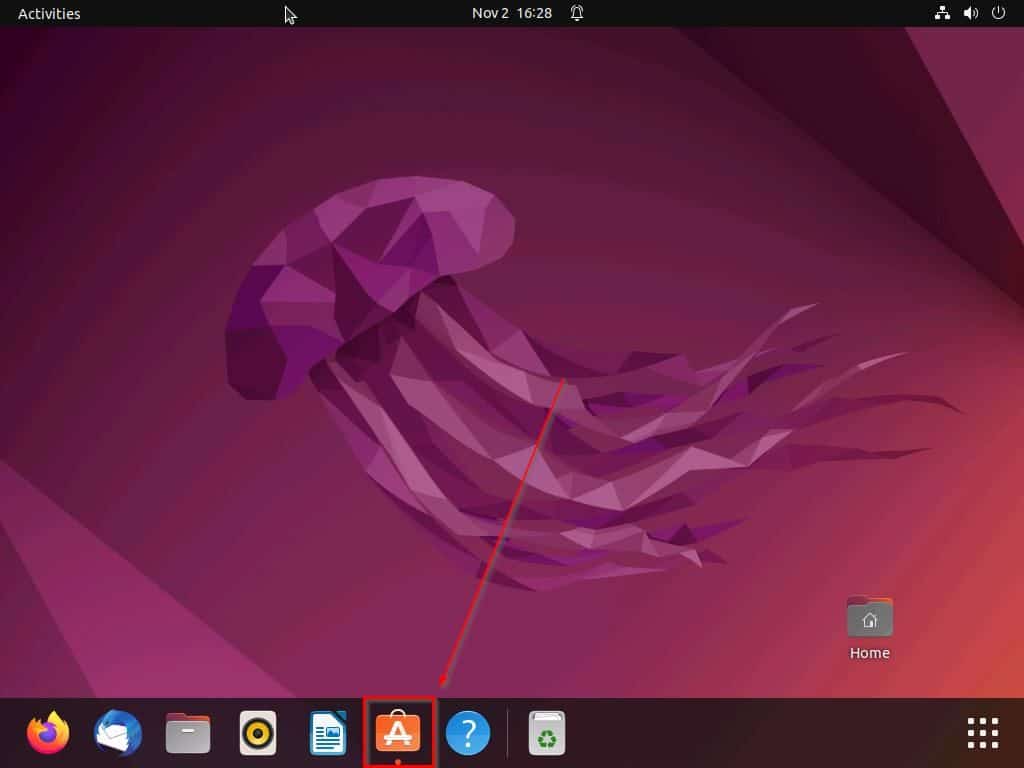
Task: Open the Files manager in dock
Action: pos(188,733)
